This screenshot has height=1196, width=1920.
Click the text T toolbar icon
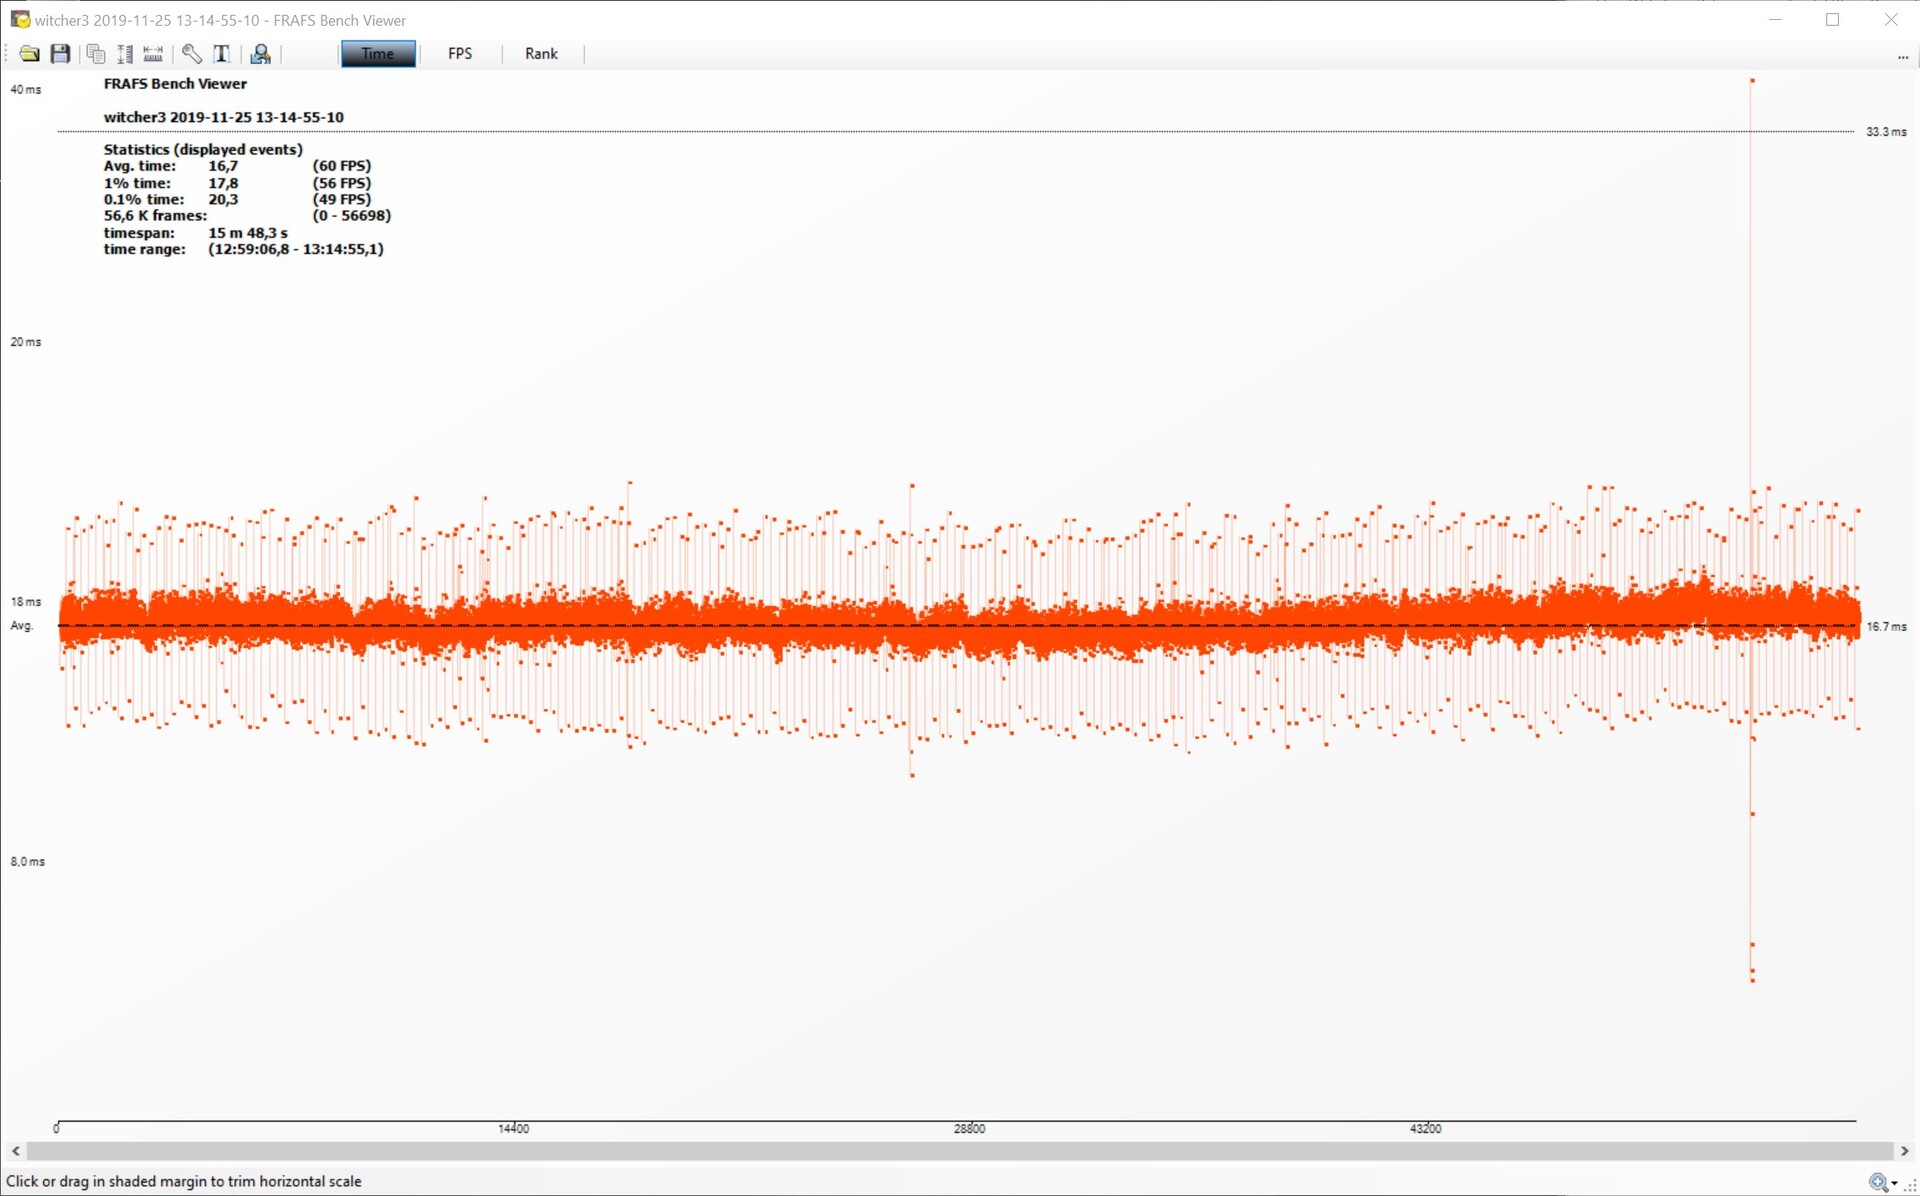pos(222,54)
